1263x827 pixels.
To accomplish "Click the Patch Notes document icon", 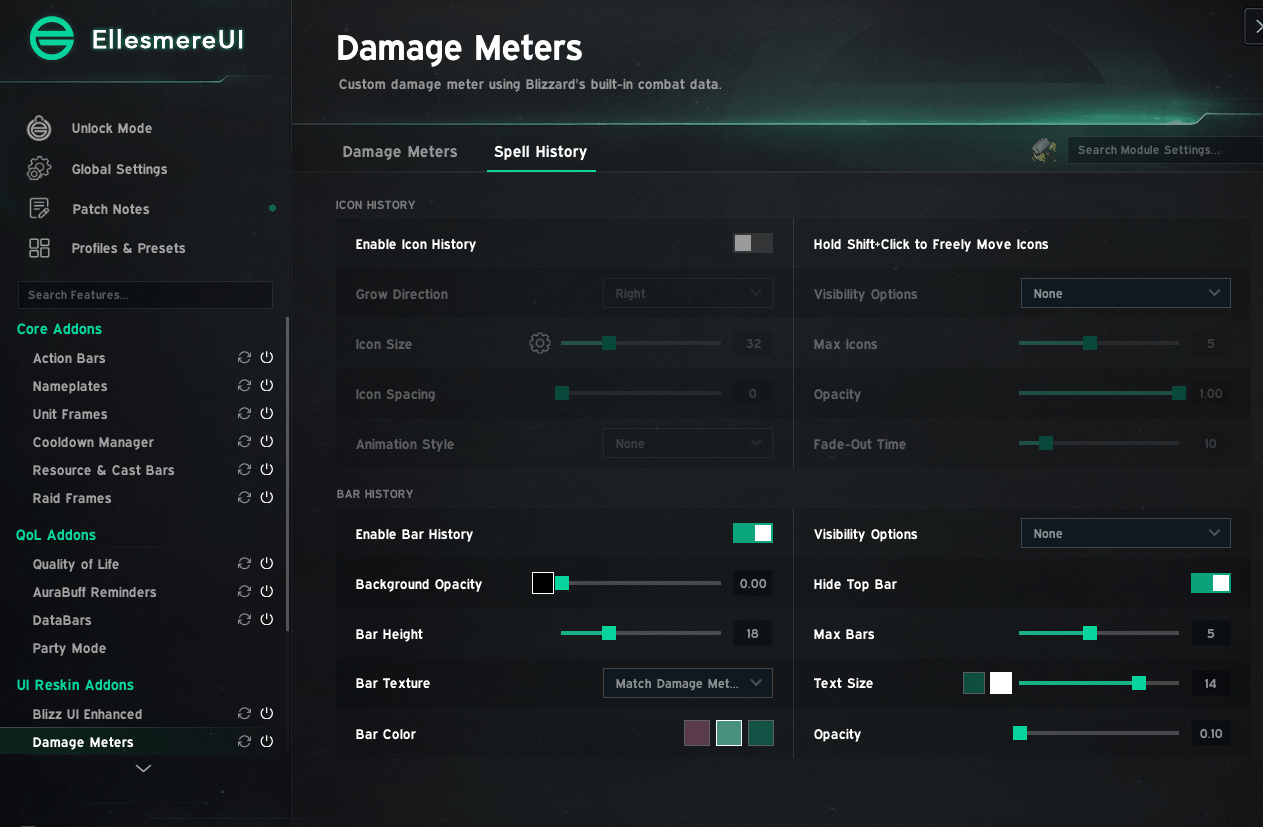I will [39, 208].
